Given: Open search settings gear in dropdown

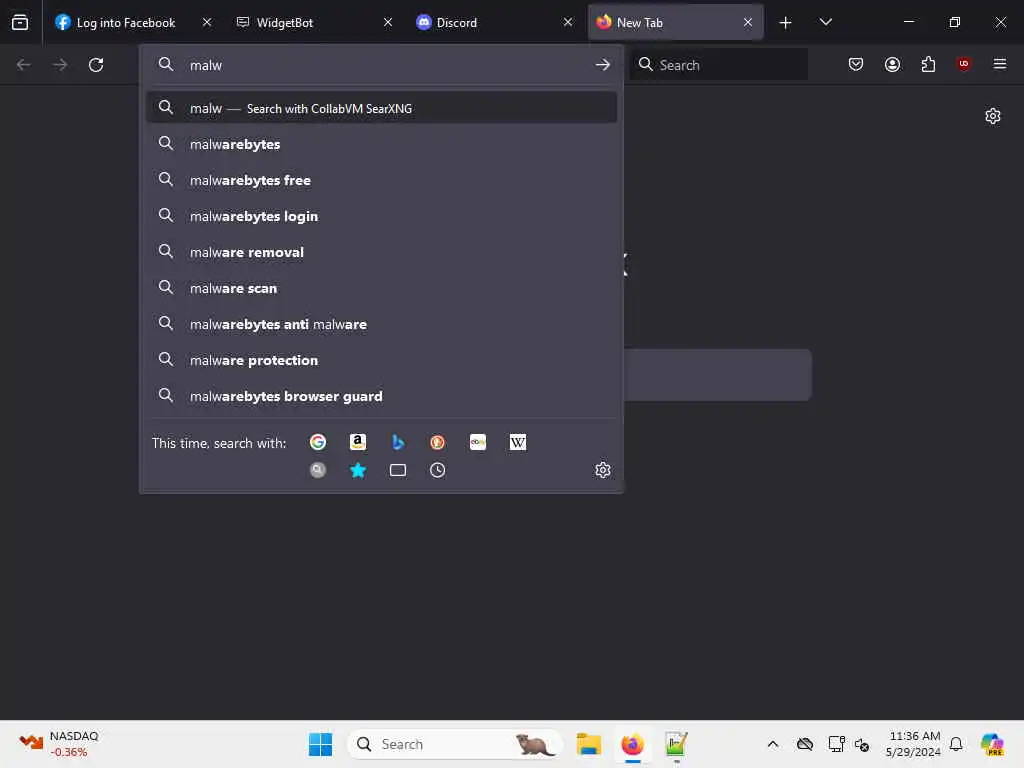Looking at the screenshot, I should [x=603, y=470].
